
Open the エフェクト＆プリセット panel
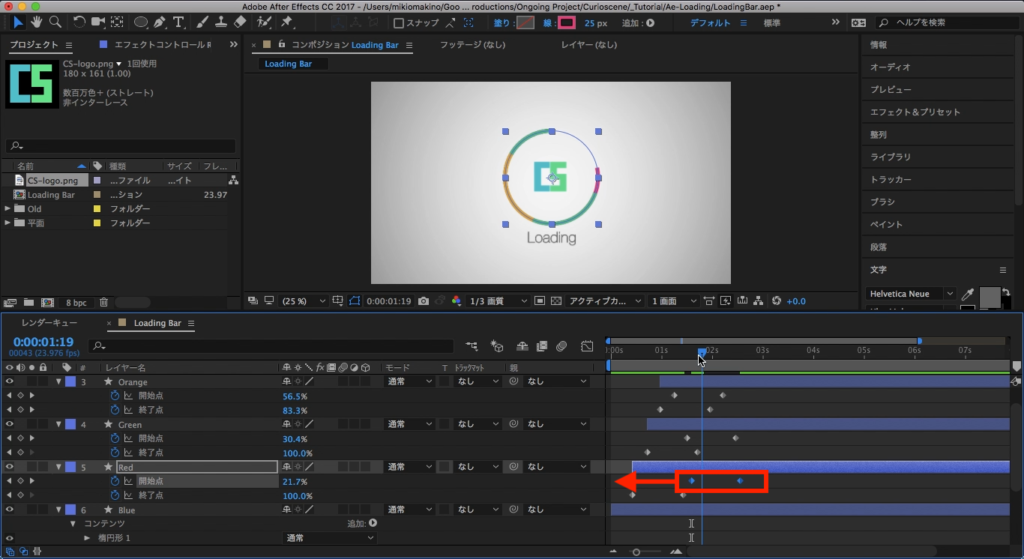[x=914, y=112]
